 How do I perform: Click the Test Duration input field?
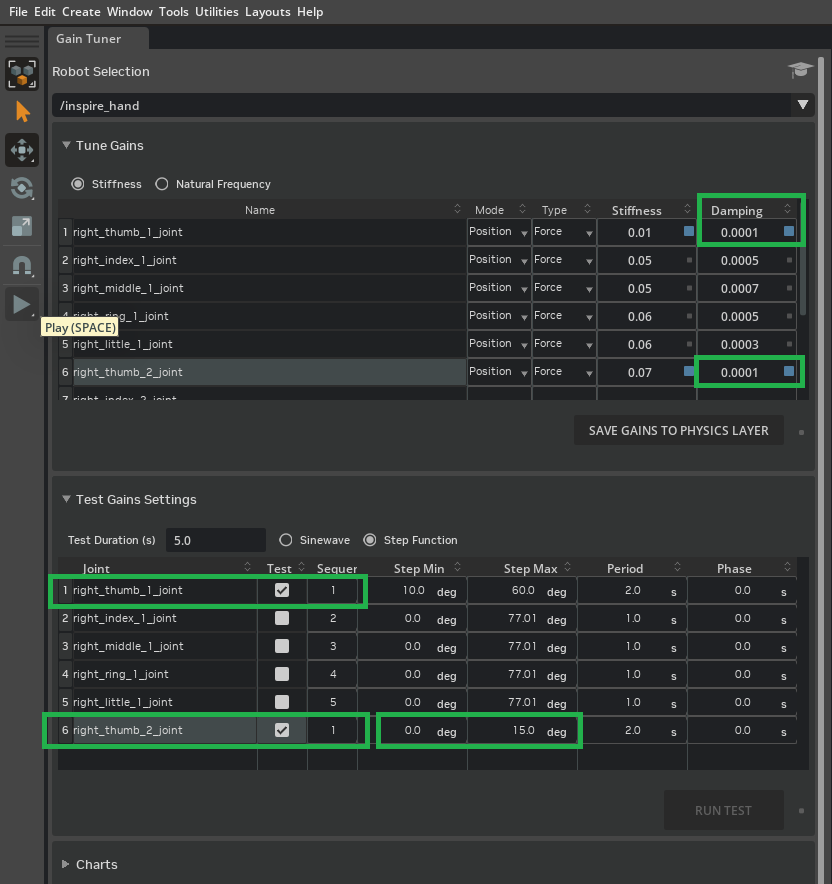tap(215, 539)
